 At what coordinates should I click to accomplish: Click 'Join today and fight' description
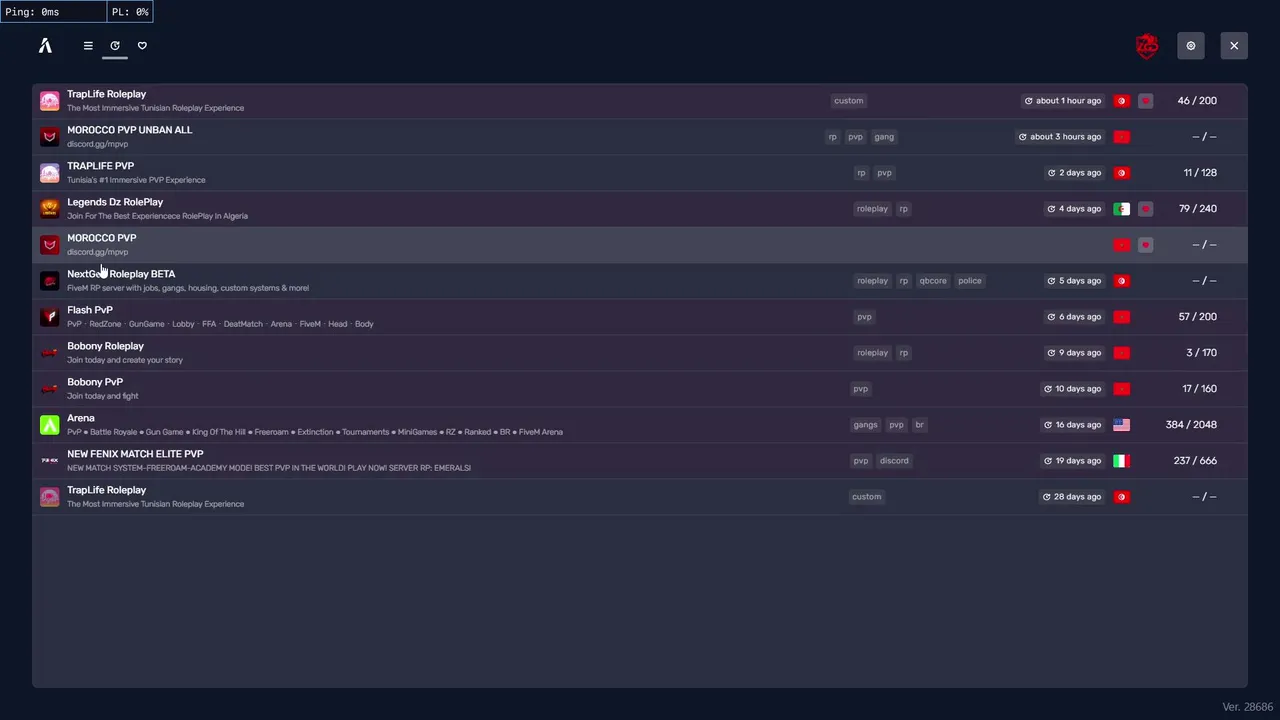[103, 396]
